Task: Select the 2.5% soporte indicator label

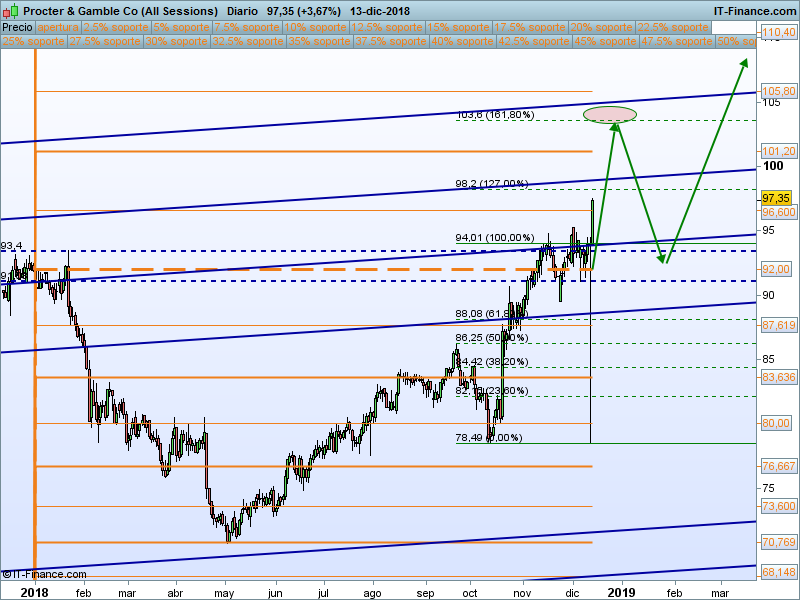Action: (x=116, y=28)
